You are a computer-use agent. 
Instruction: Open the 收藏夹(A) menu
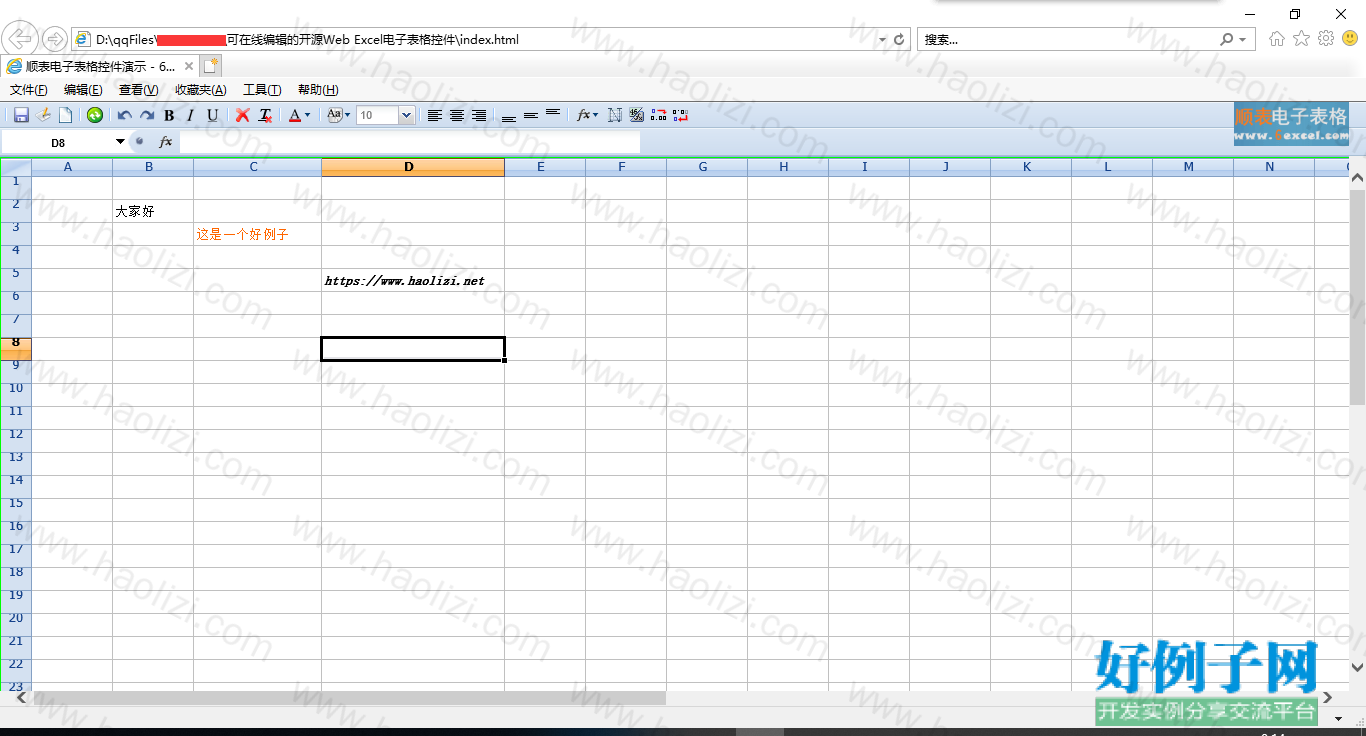coord(201,90)
